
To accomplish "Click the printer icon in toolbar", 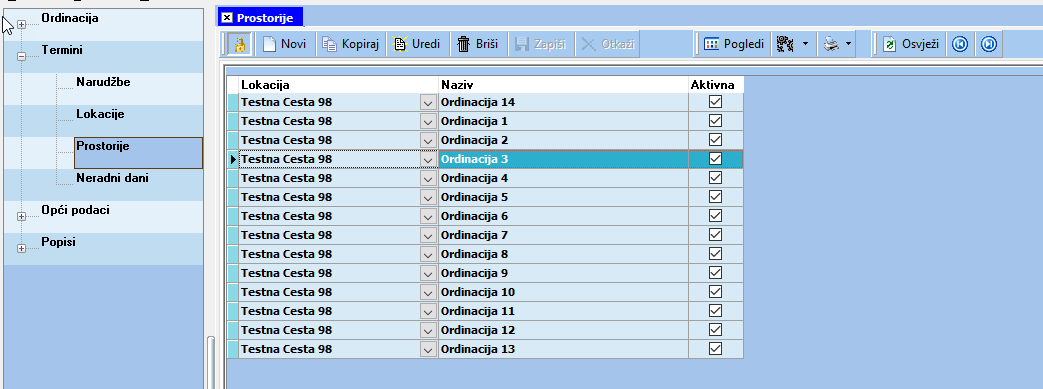I will (831, 45).
